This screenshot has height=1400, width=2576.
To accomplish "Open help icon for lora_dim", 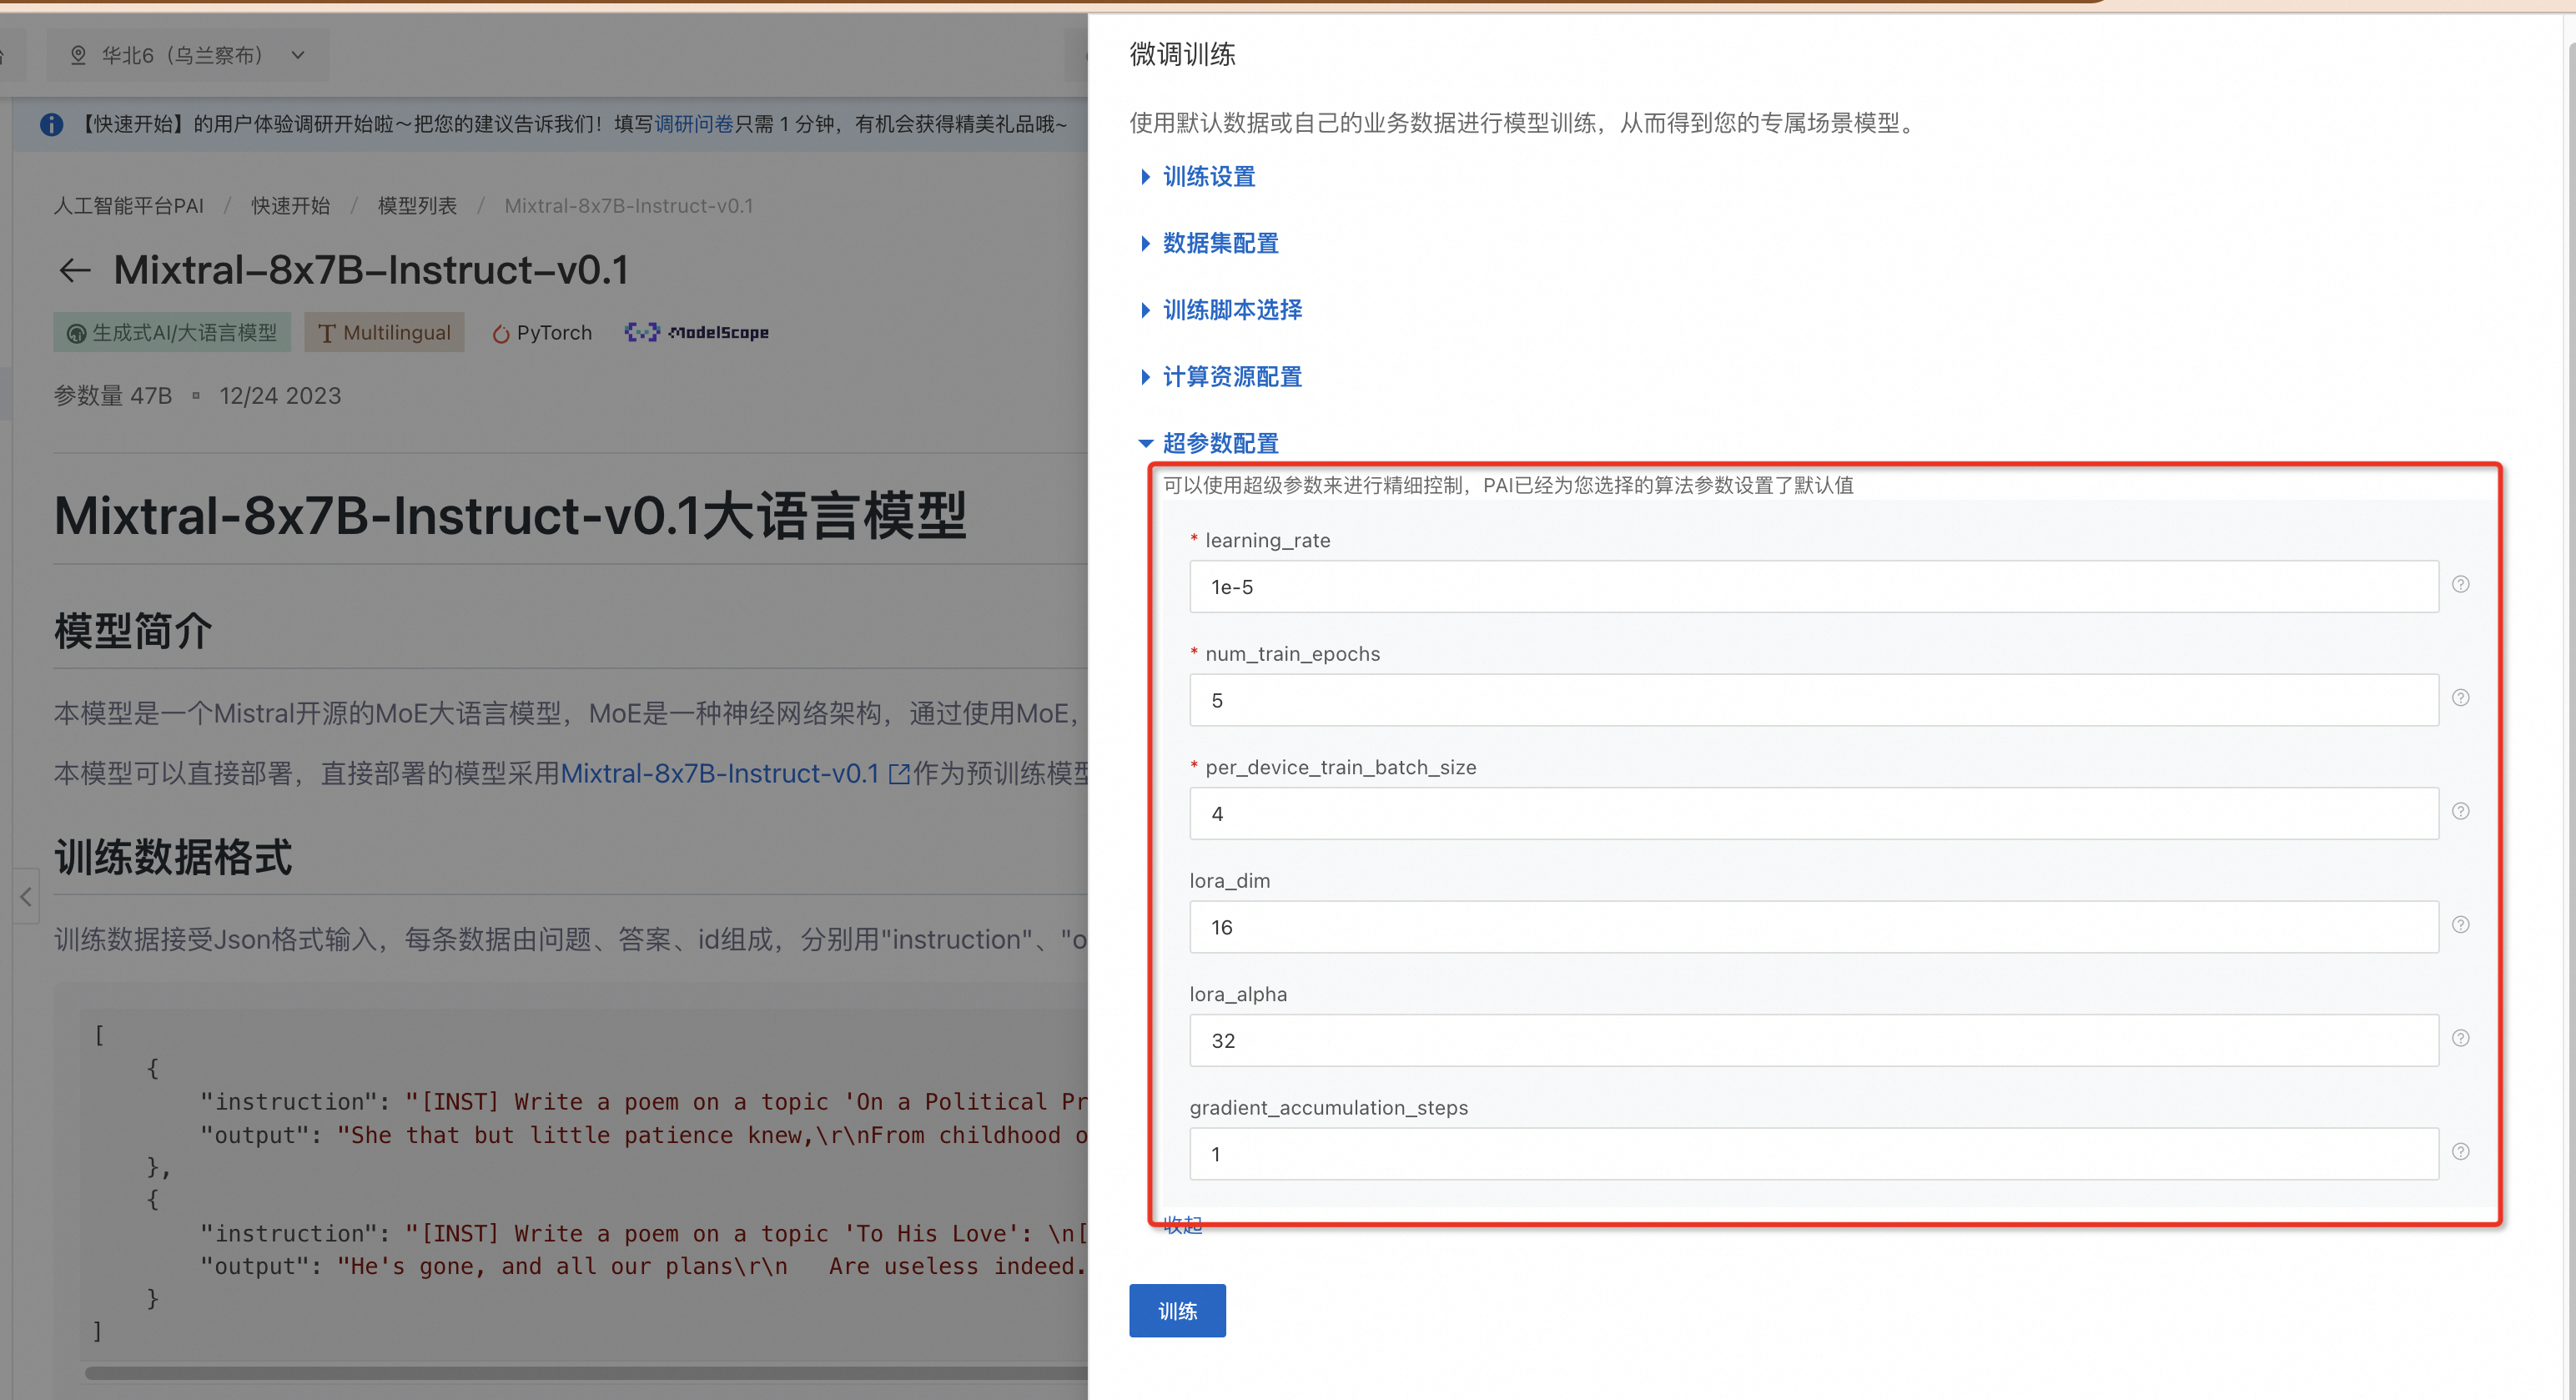I will [x=2461, y=925].
